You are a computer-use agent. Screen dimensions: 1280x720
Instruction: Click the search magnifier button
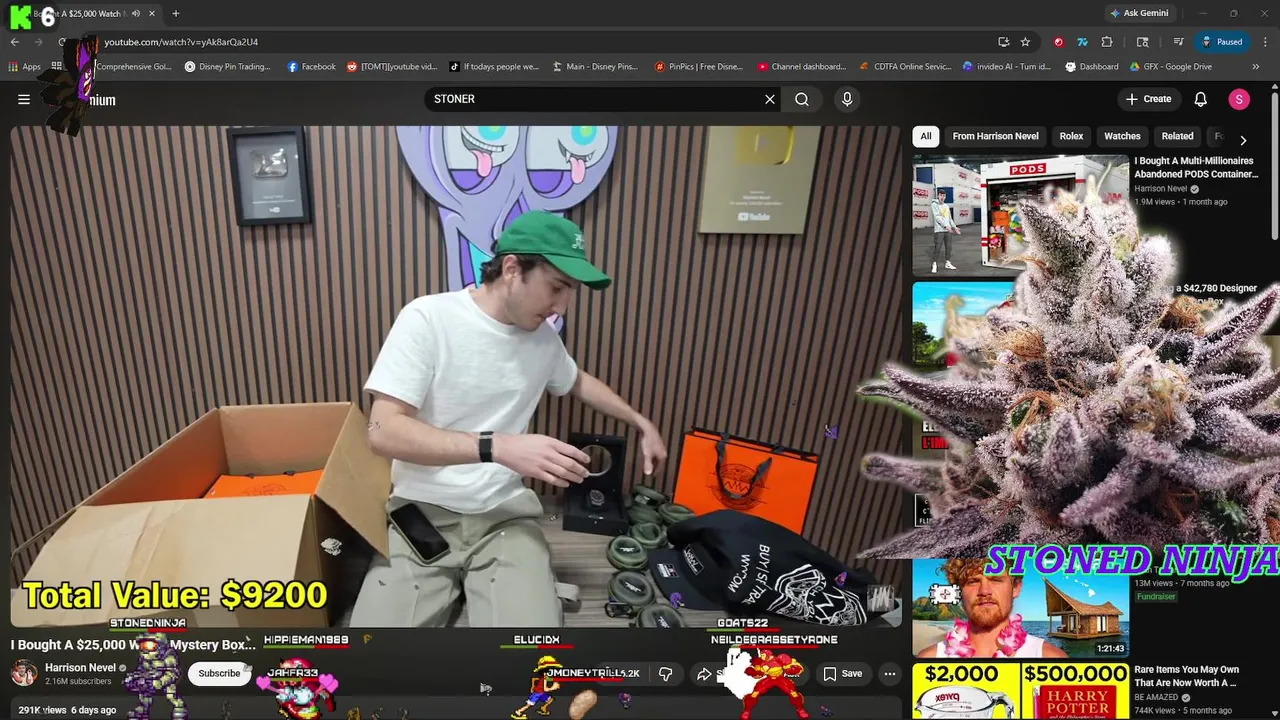tap(802, 99)
